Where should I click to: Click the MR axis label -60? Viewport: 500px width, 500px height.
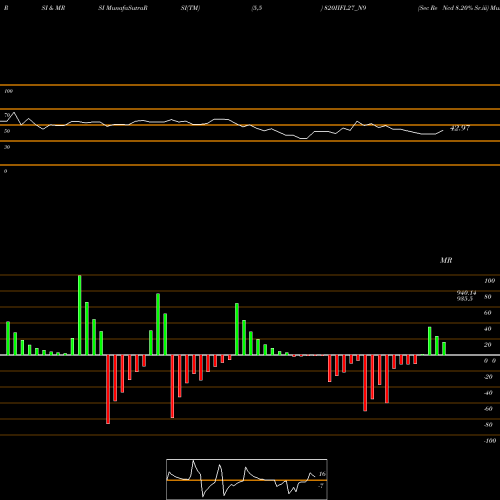(488, 409)
